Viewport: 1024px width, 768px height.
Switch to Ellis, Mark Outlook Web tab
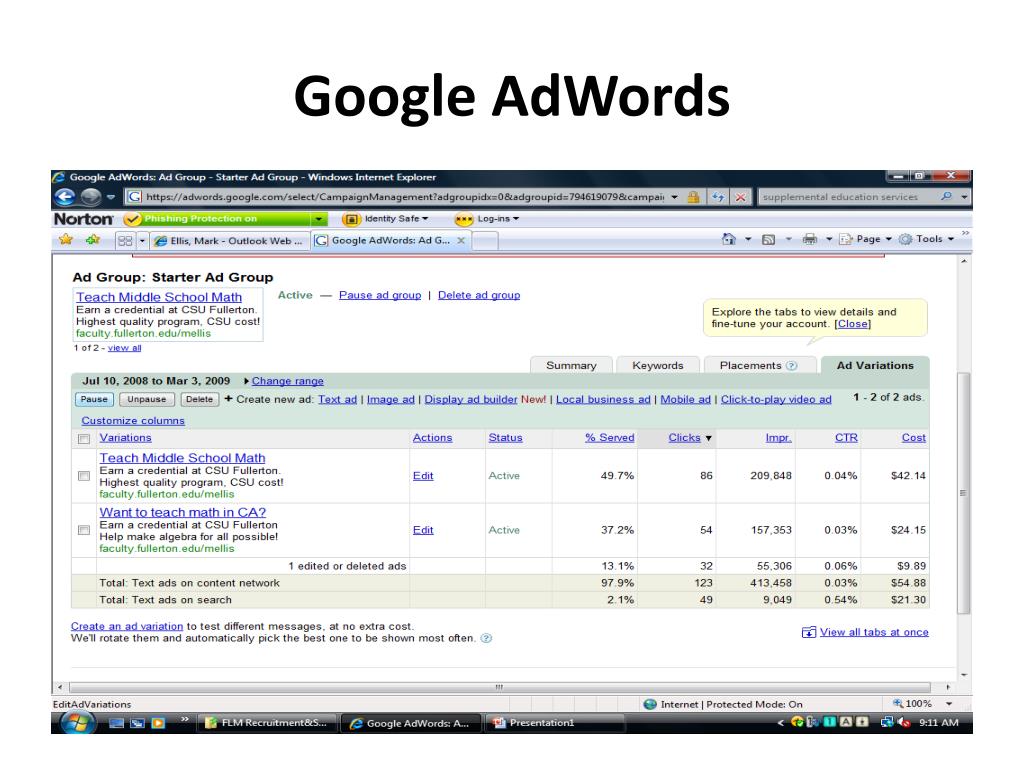coord(230,241)
